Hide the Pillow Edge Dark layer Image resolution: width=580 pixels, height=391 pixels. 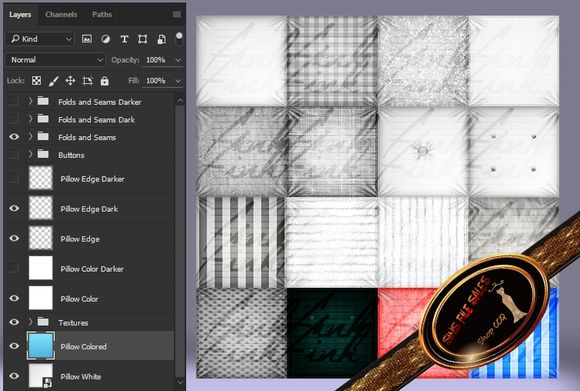pyautogui.click(x=14, y=208)
